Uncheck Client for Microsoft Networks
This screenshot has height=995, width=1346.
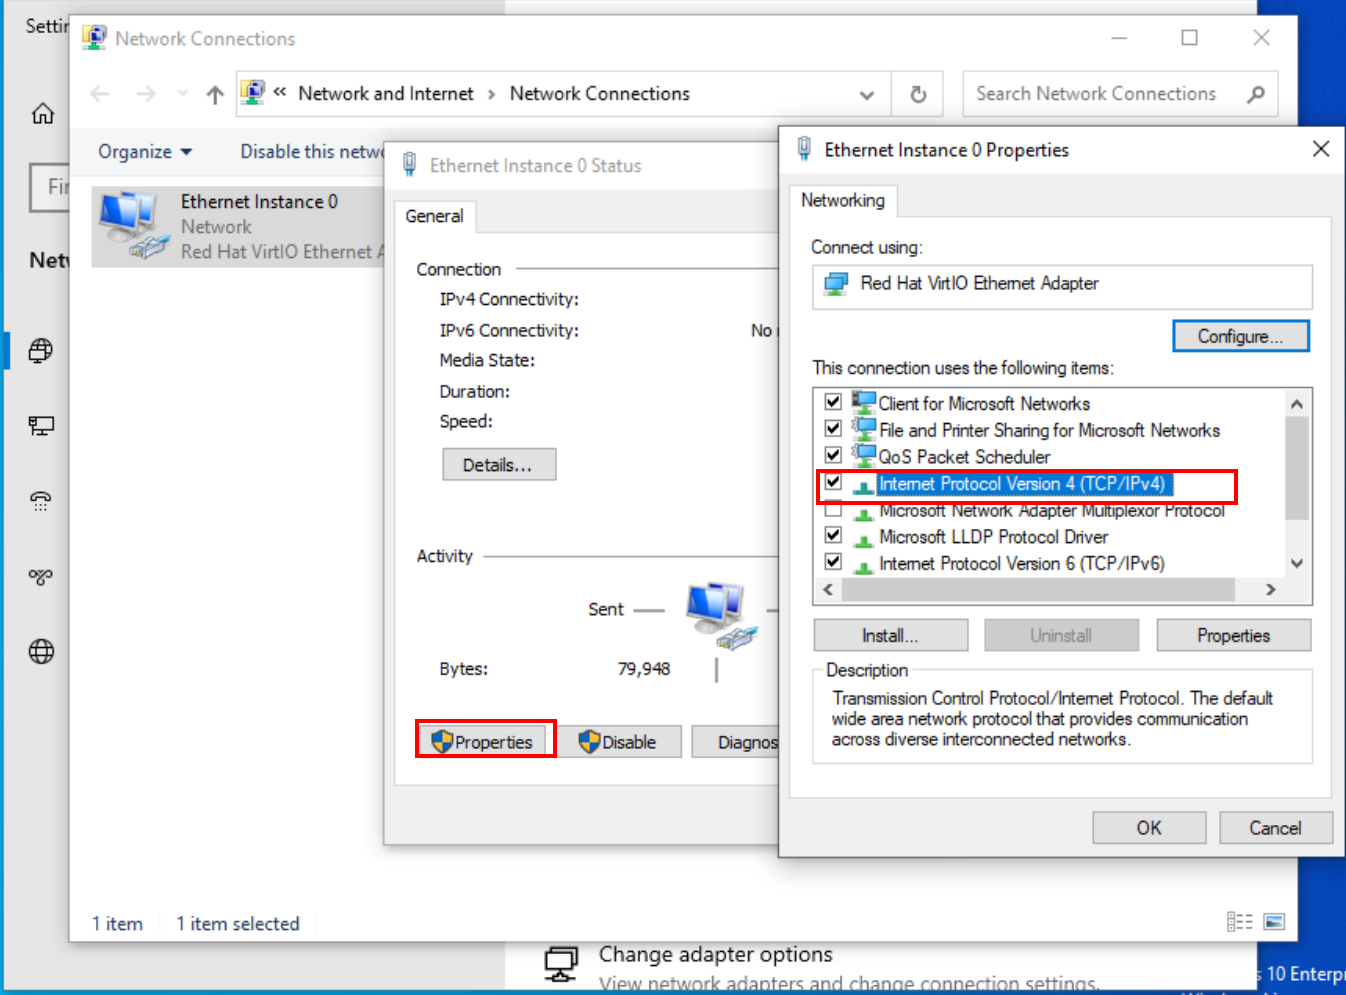pos(833,402)
